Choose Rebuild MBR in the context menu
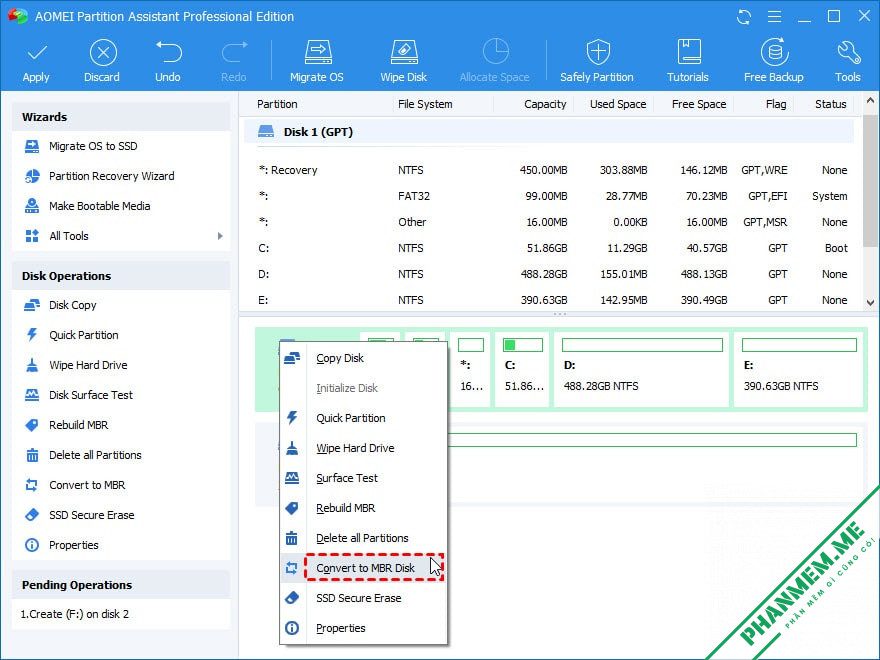Image resolution: width=880 pixels, height=660 pixels. coord(363,508)
